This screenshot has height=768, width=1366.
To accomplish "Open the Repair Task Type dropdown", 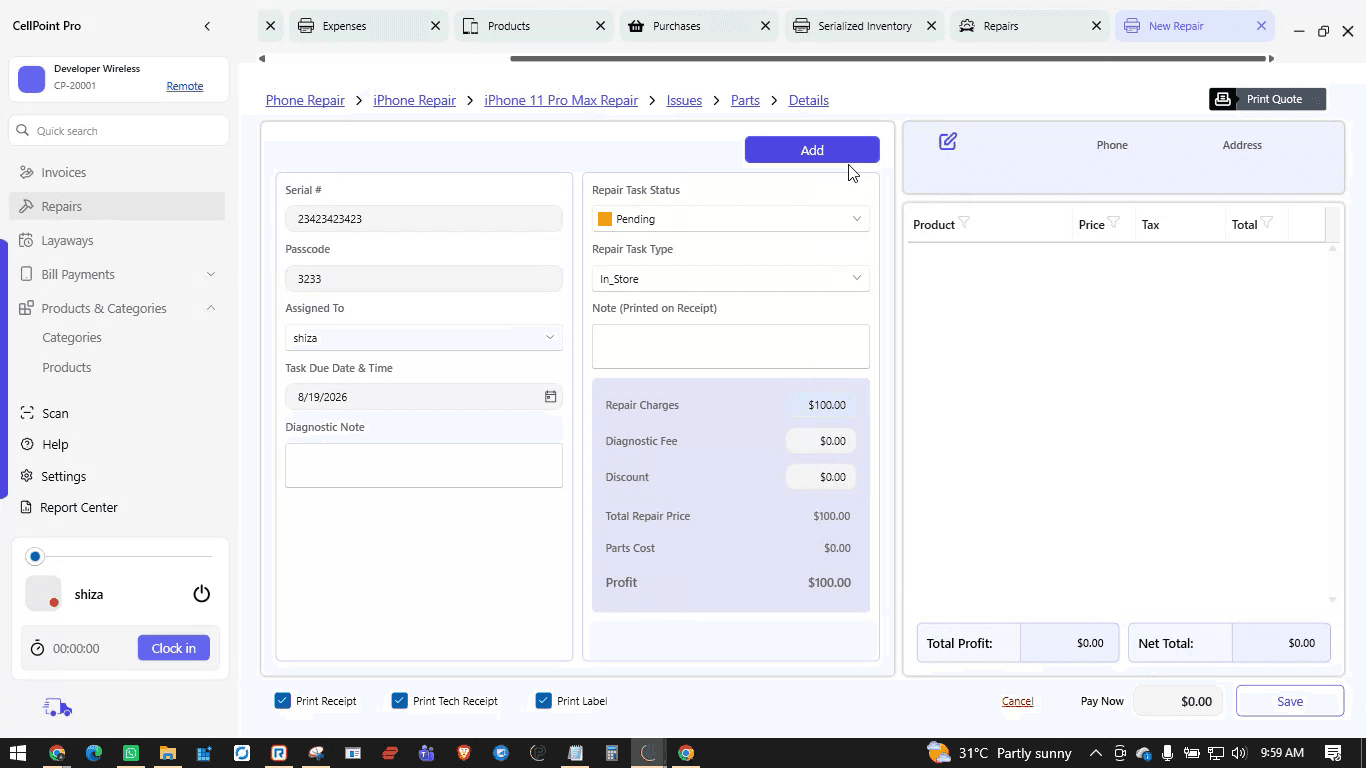I will [x=731, y=279].
